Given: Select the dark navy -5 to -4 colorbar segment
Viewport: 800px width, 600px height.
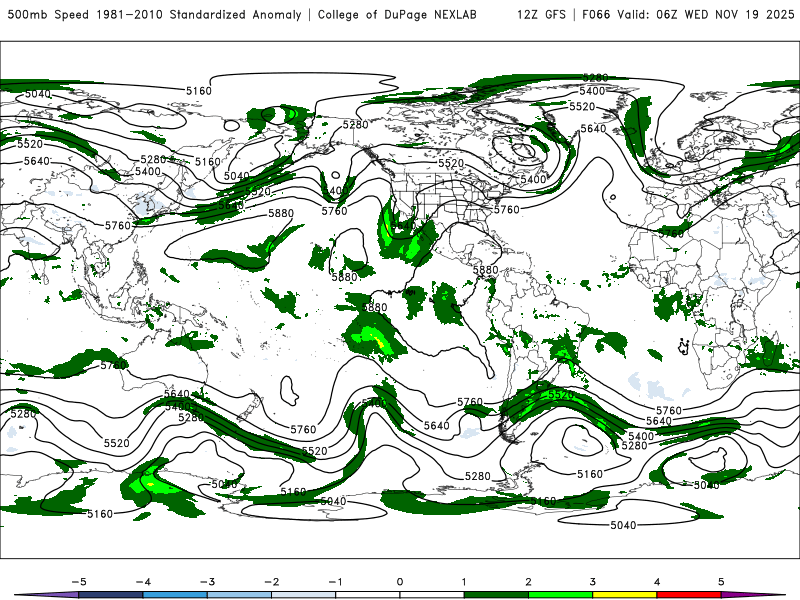Looking at the screenshot, I should pyautogui.click(x=111, y=595).
